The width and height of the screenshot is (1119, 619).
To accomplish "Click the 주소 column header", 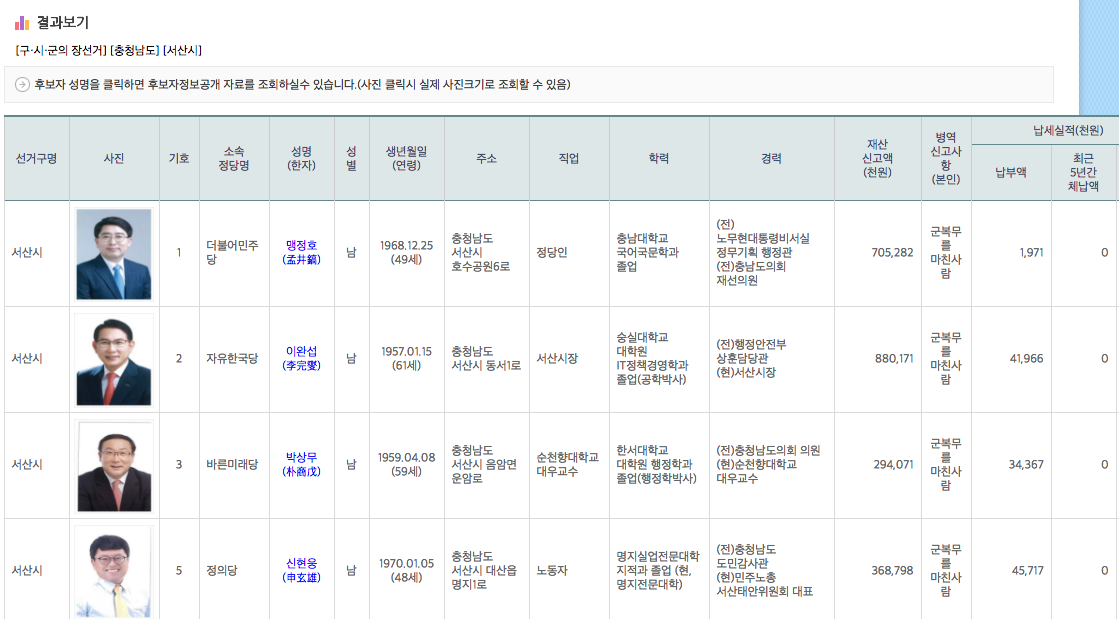I will point(487,158).
